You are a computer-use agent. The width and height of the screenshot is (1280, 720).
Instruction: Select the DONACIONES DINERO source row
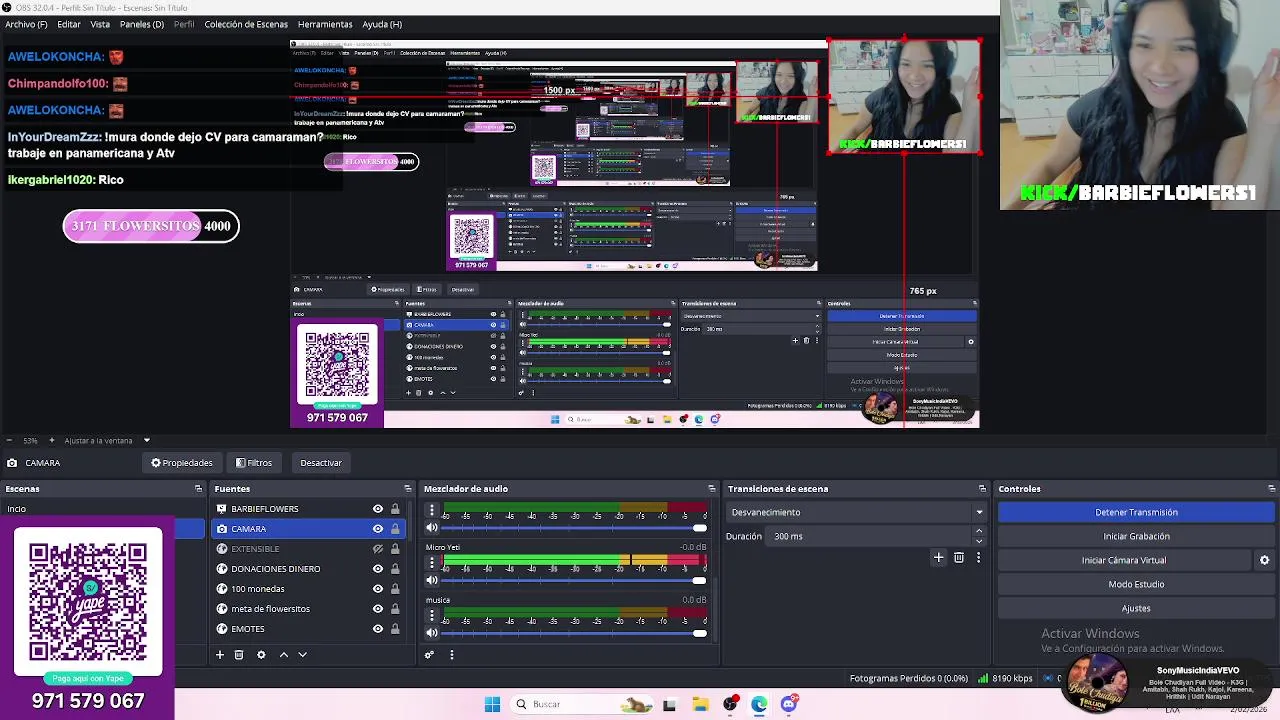click(x=276, y=569)
